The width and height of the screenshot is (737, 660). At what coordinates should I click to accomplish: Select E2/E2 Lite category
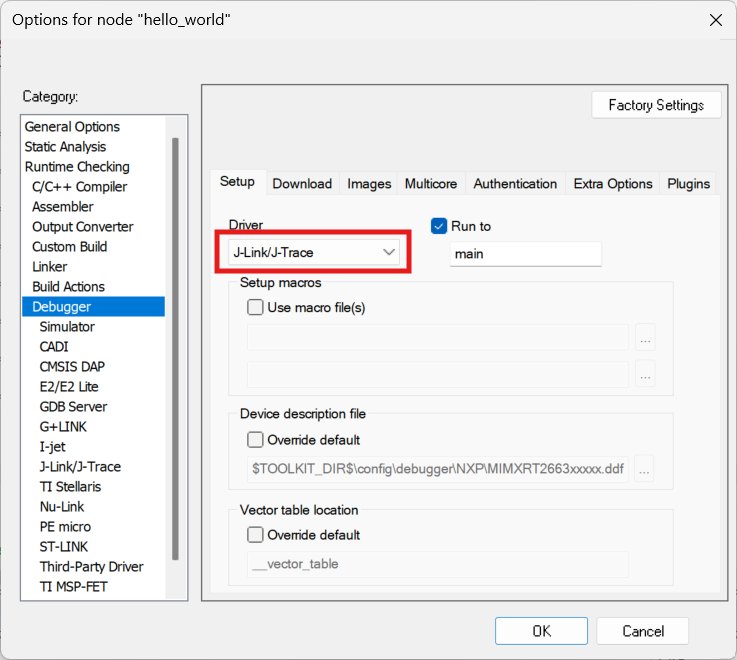pyautogui.click(x=69, y=386)
